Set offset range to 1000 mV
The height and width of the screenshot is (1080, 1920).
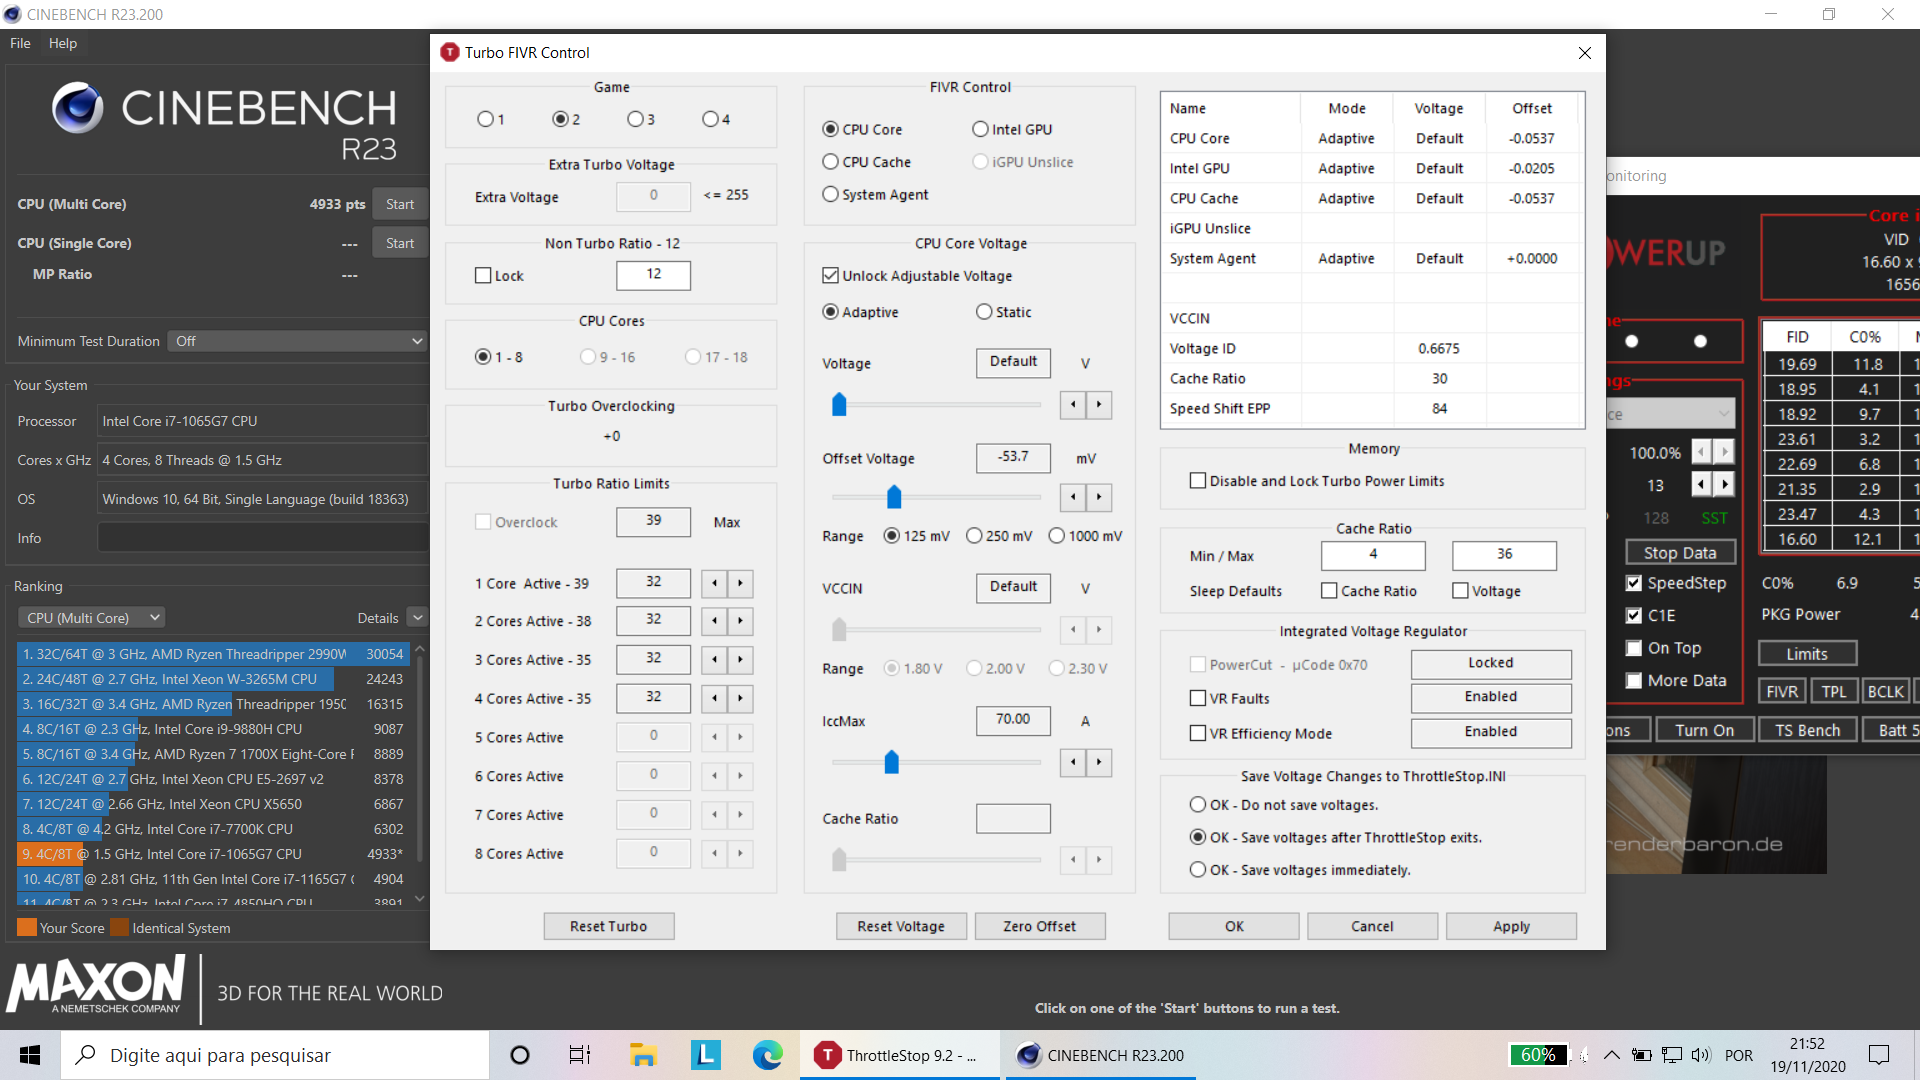tap(1085, 536)
